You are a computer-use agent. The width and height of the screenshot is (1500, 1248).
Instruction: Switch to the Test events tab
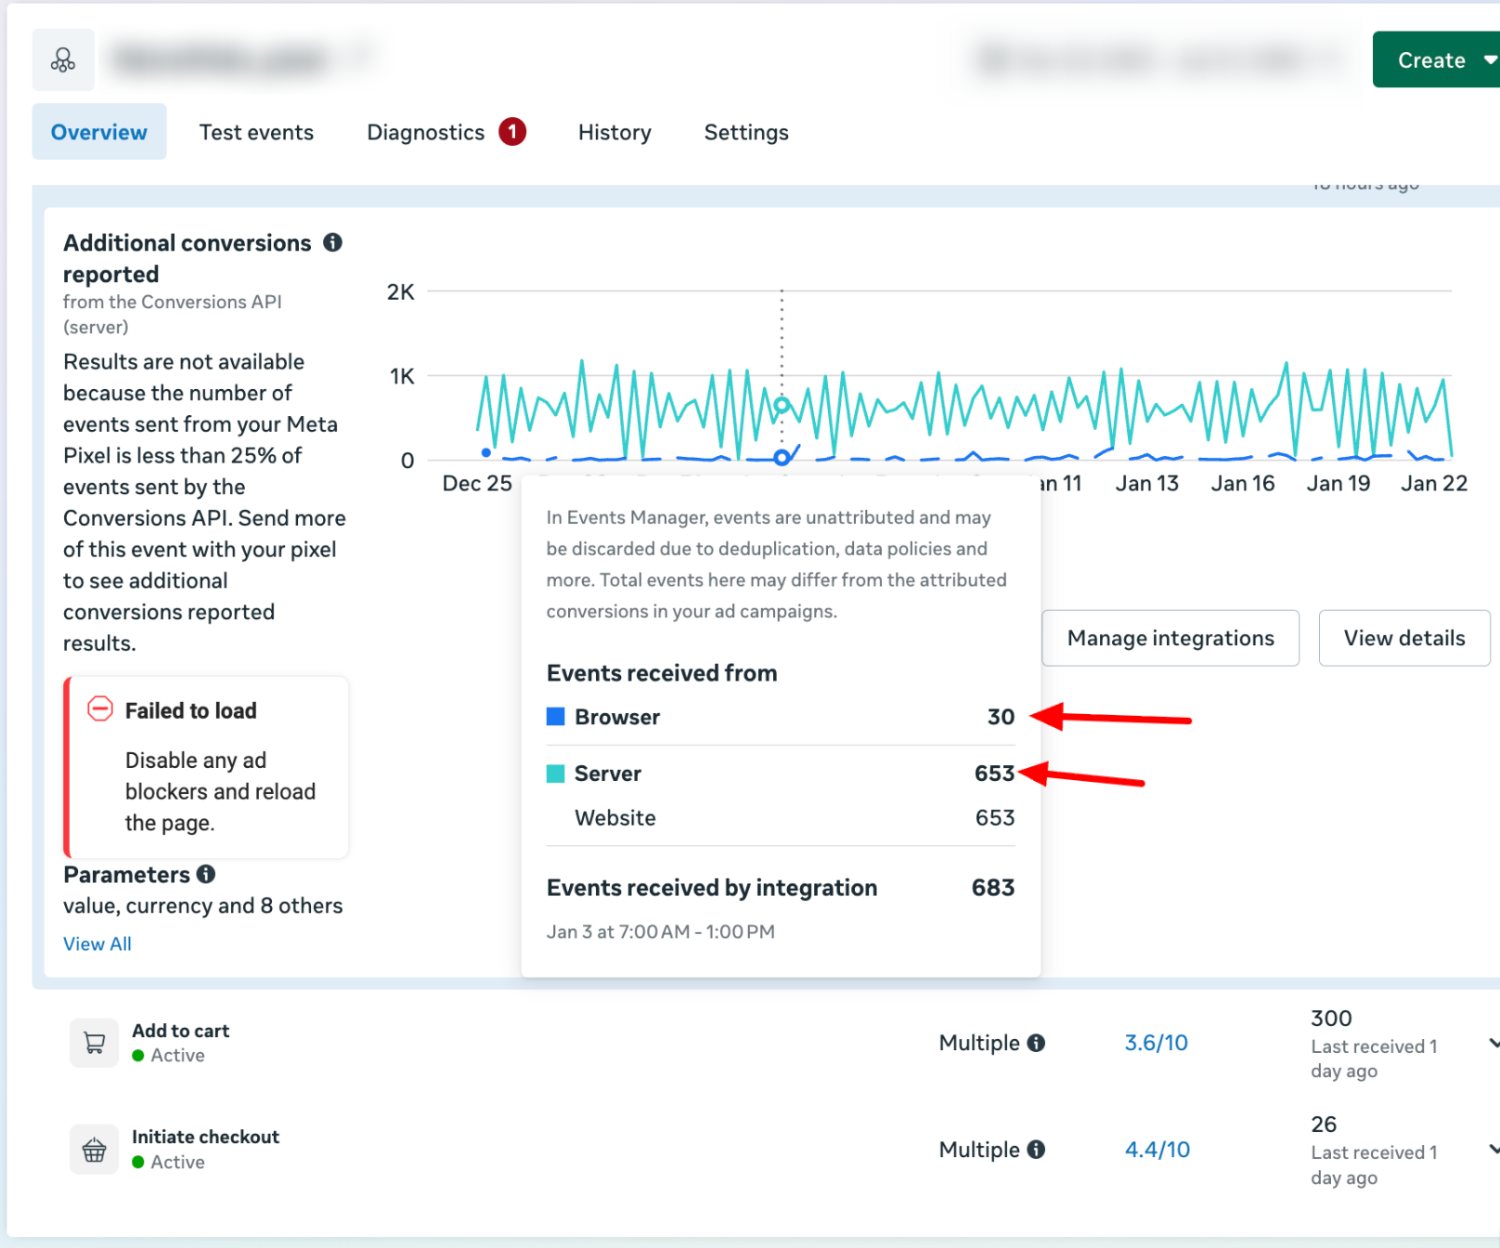pyautogui.click(x=256, y=132)
